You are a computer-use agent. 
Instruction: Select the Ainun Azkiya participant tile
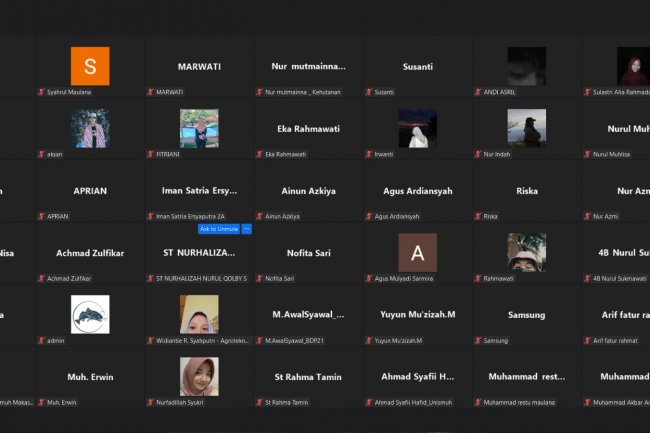click(x=308, y=191)
